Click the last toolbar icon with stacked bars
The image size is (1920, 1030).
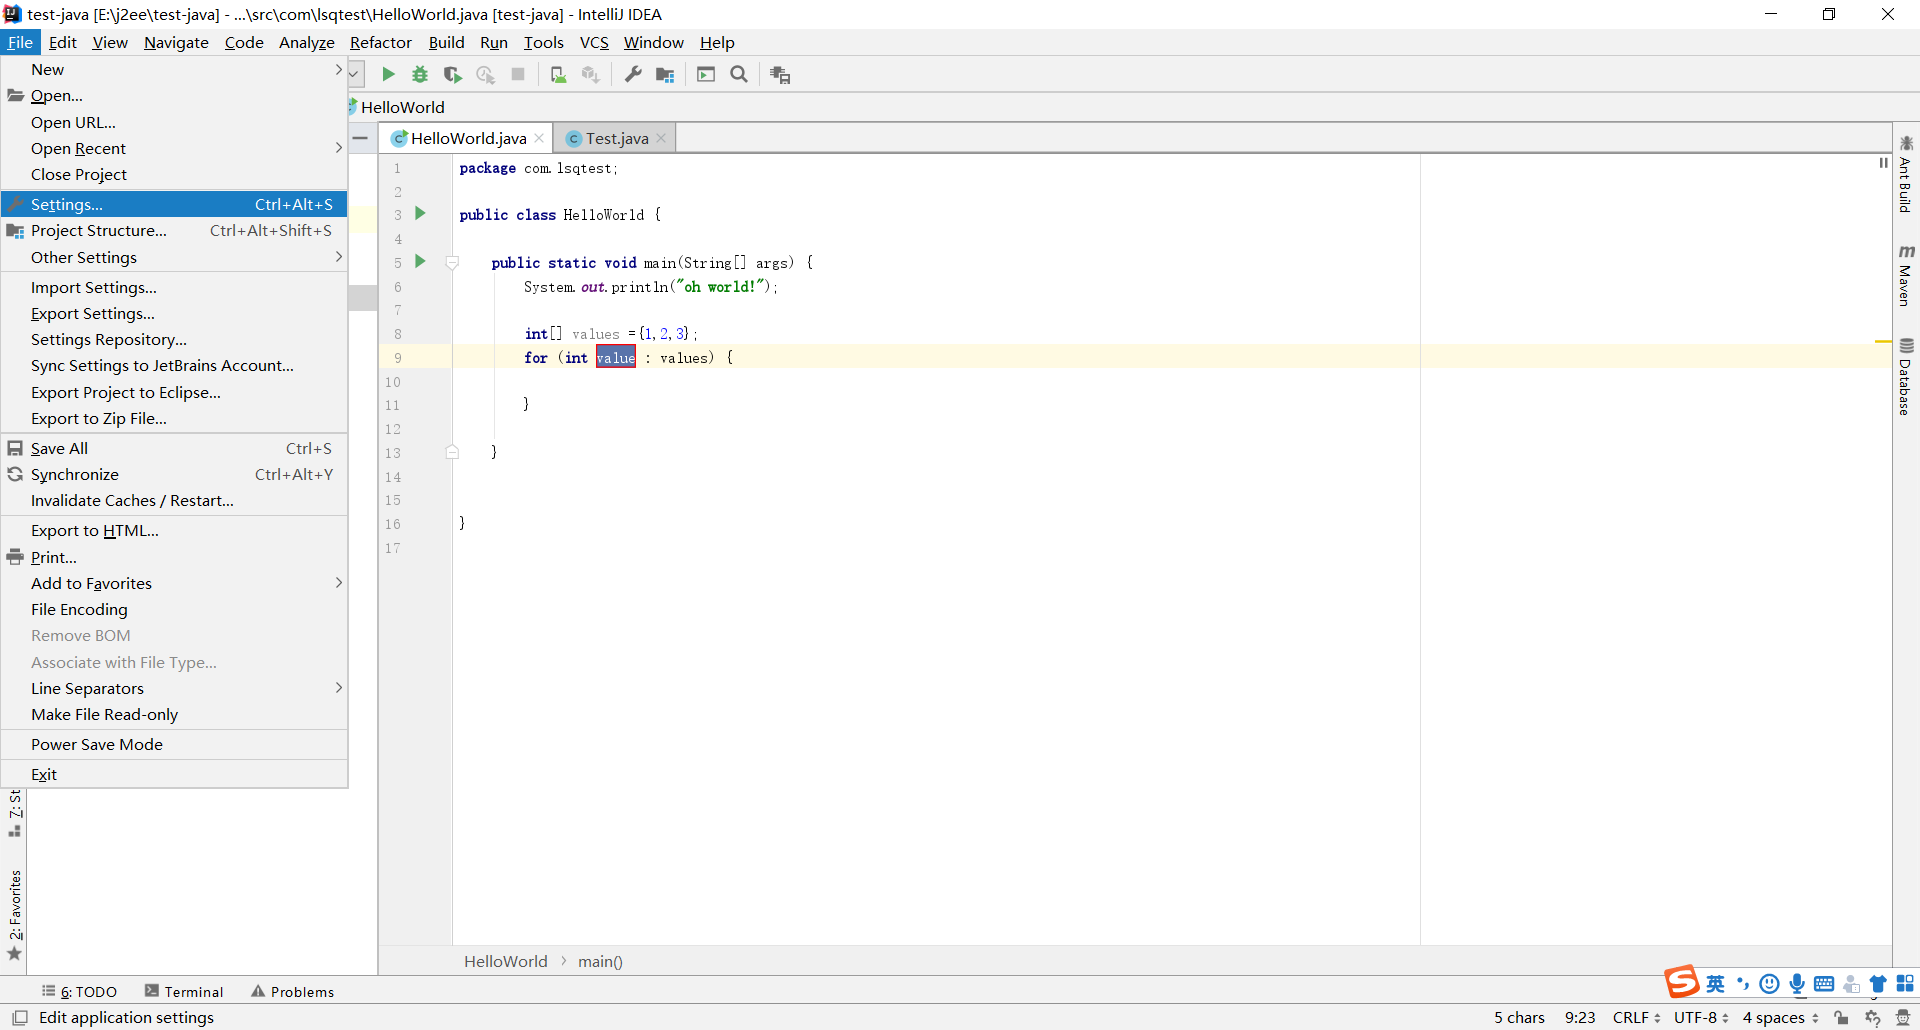[780, 75]
